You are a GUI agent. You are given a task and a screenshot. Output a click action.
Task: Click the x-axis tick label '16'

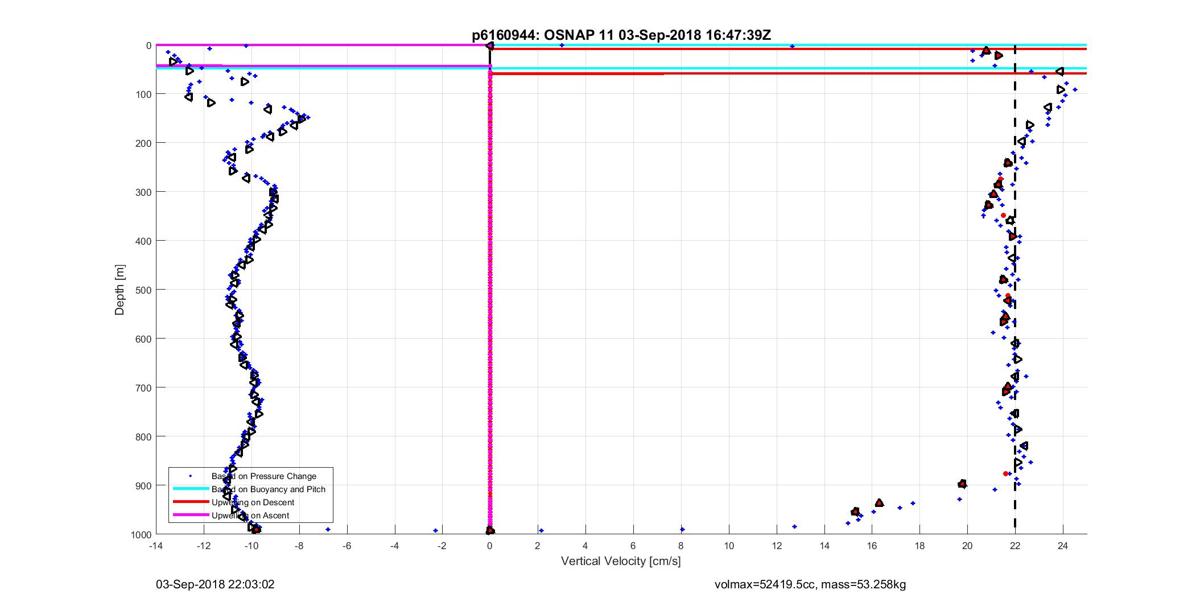coord(872,545)
